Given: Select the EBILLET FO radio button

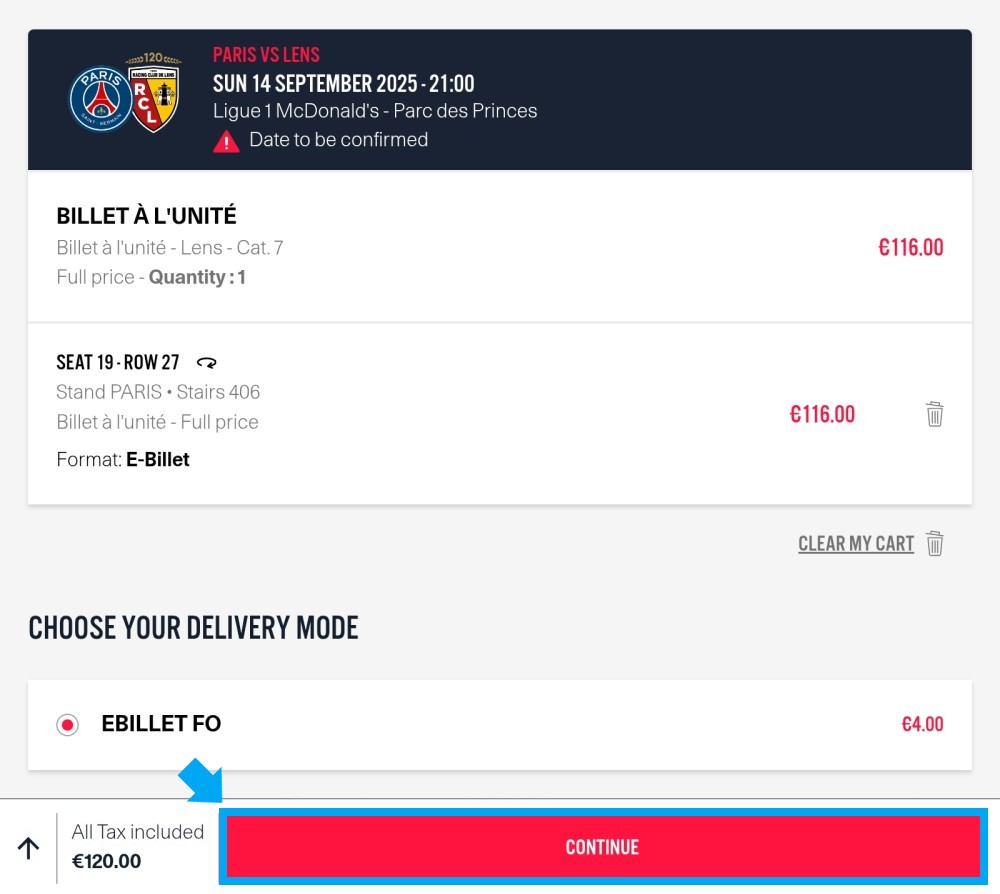Looking at the screenshot, I should (68, 724).
